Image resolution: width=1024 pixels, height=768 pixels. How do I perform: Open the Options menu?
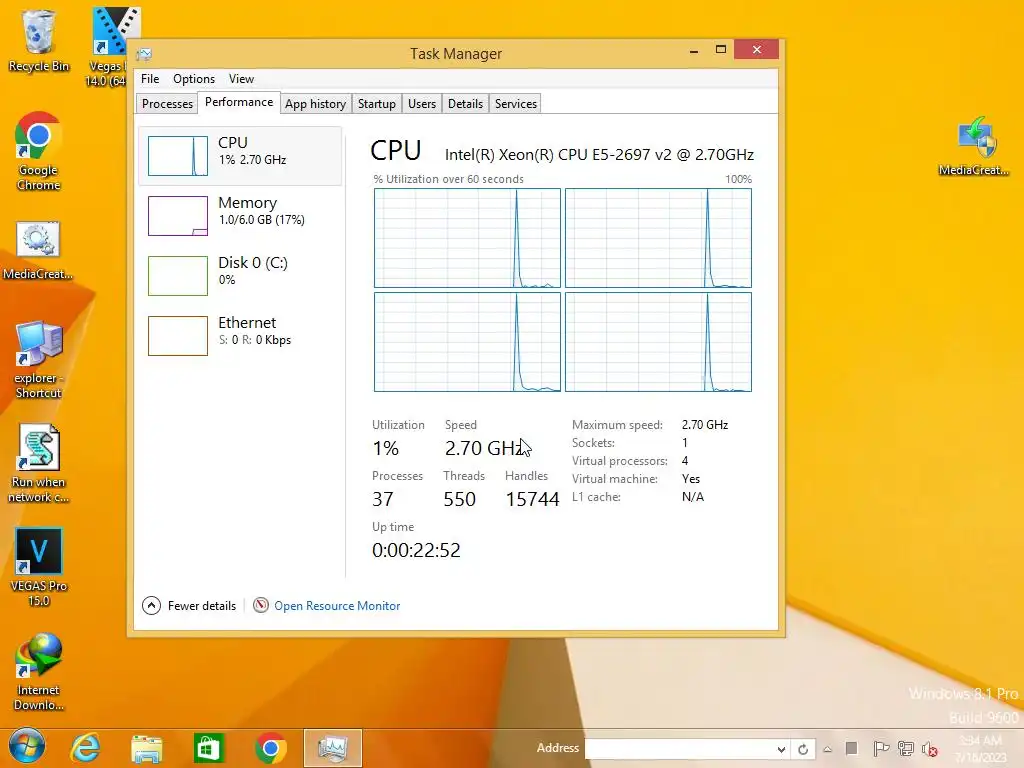pos(194,78)
